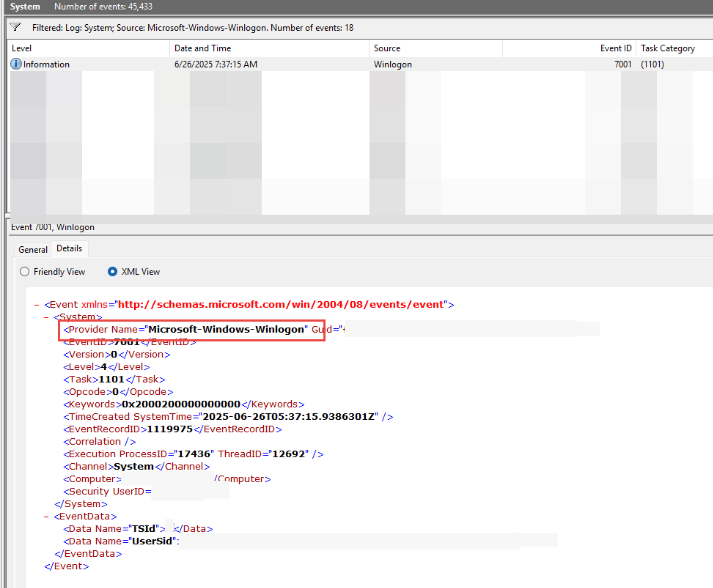The height and width of the screenshot is (588, 713).
Task: Click the Information level icon in event row
Action: (16, 64)
